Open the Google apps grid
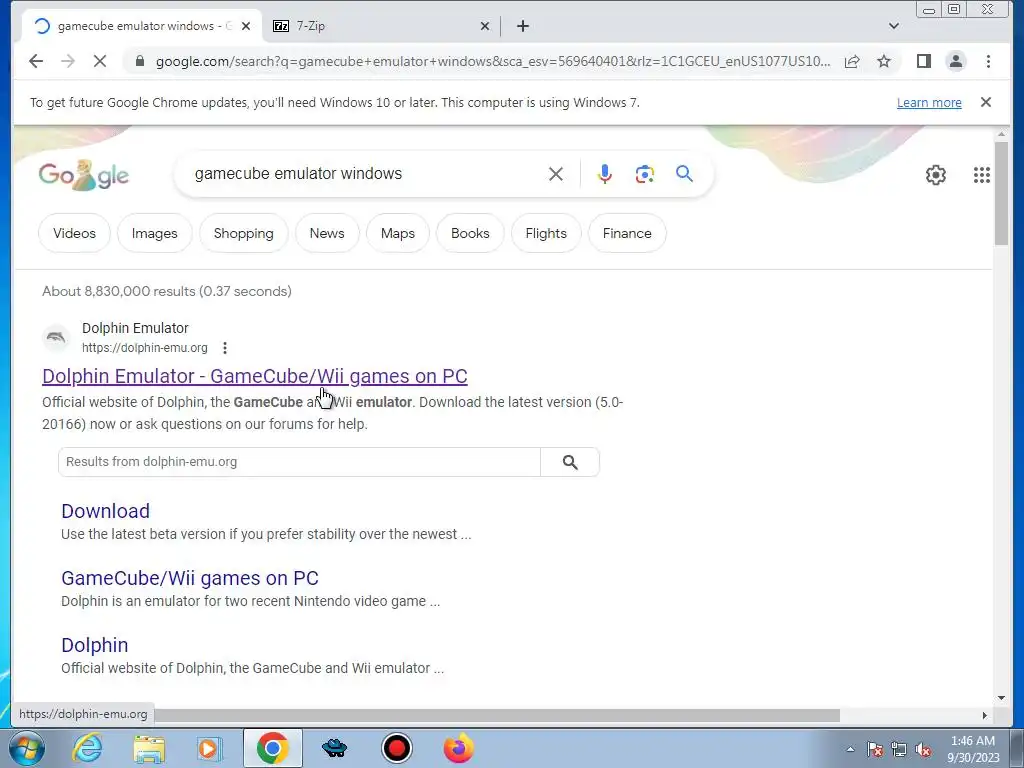This screenshot has width=1024, height=768. [x=982, y=174]
